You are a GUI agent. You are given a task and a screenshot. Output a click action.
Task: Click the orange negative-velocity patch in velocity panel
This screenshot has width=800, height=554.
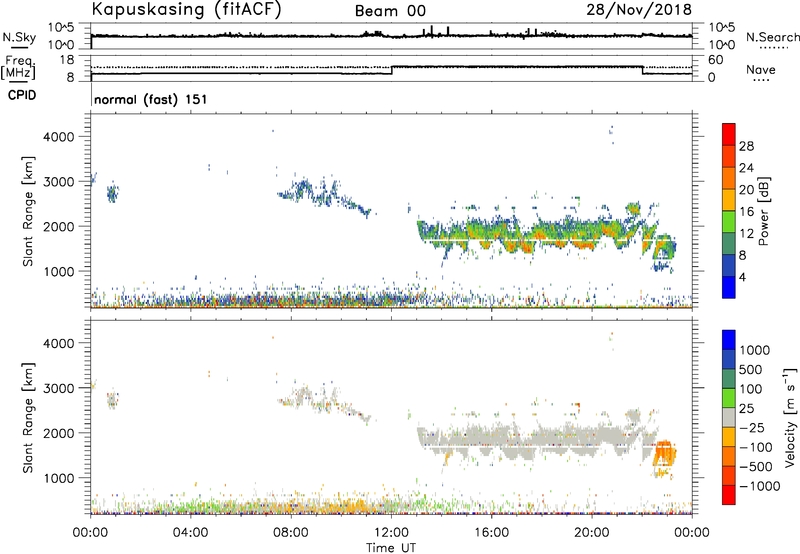tap(665, 454)
